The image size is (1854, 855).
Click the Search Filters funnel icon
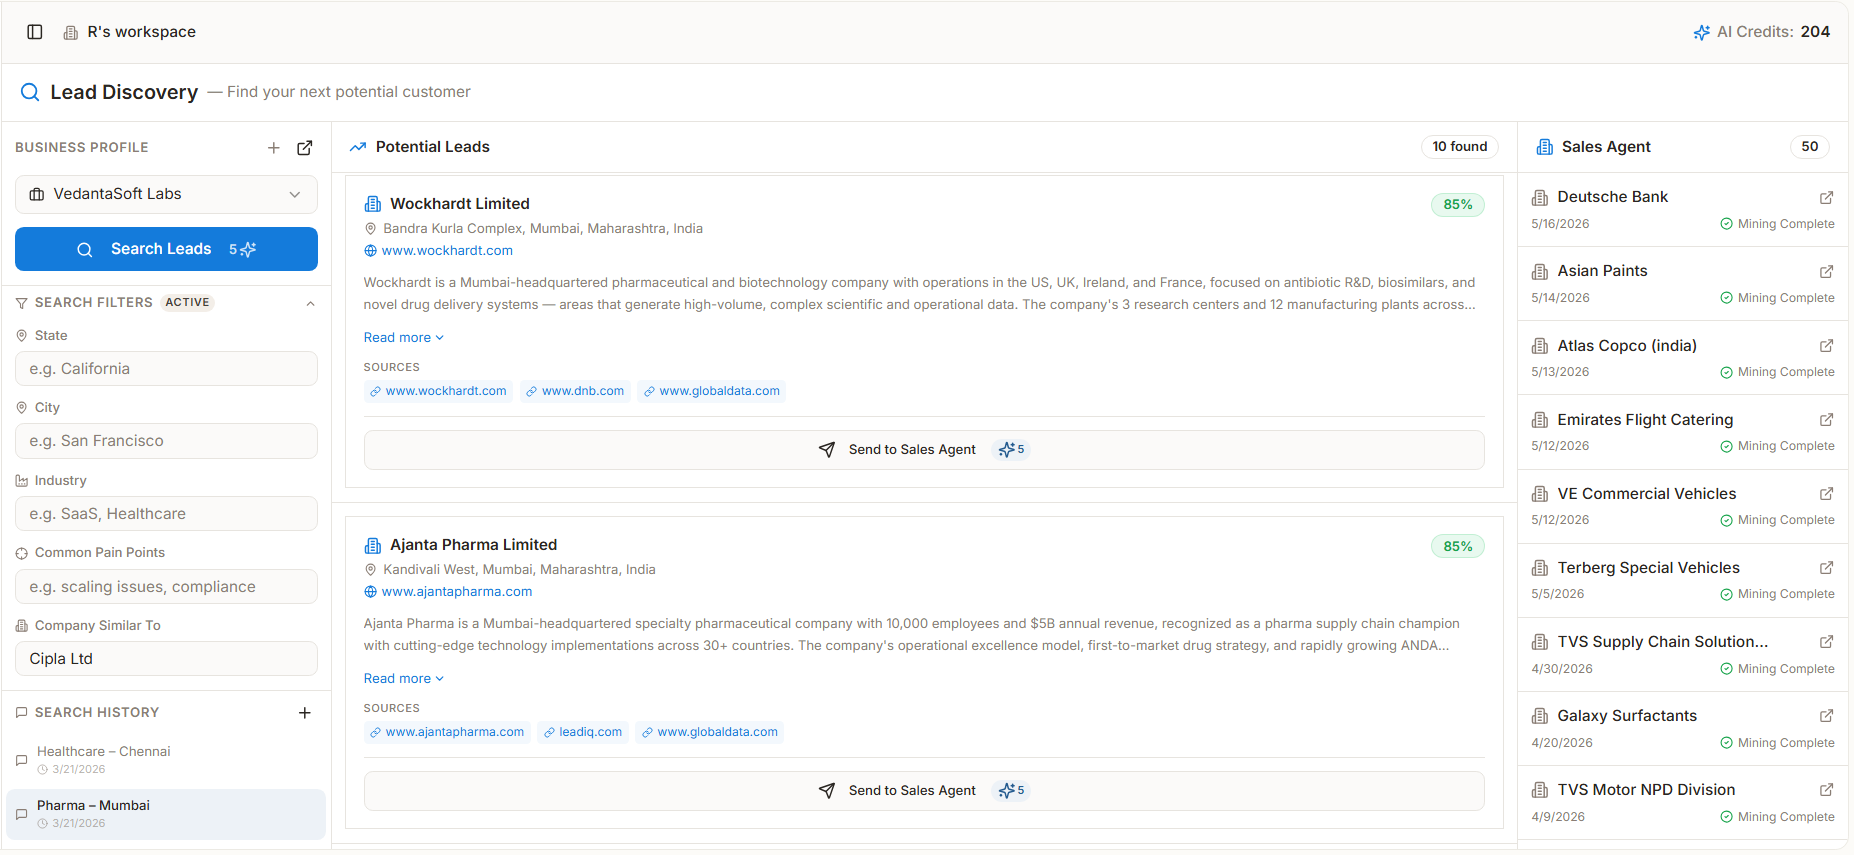(x=22, y=303)
